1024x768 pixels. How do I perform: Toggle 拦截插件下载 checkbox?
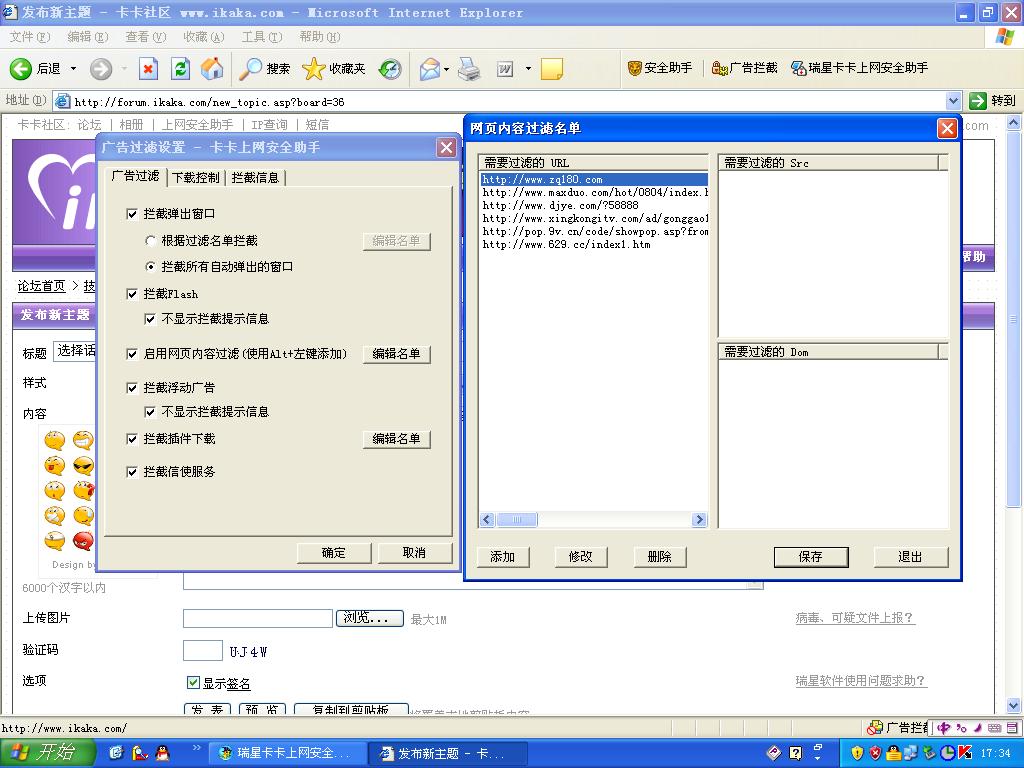pos(132,439)
